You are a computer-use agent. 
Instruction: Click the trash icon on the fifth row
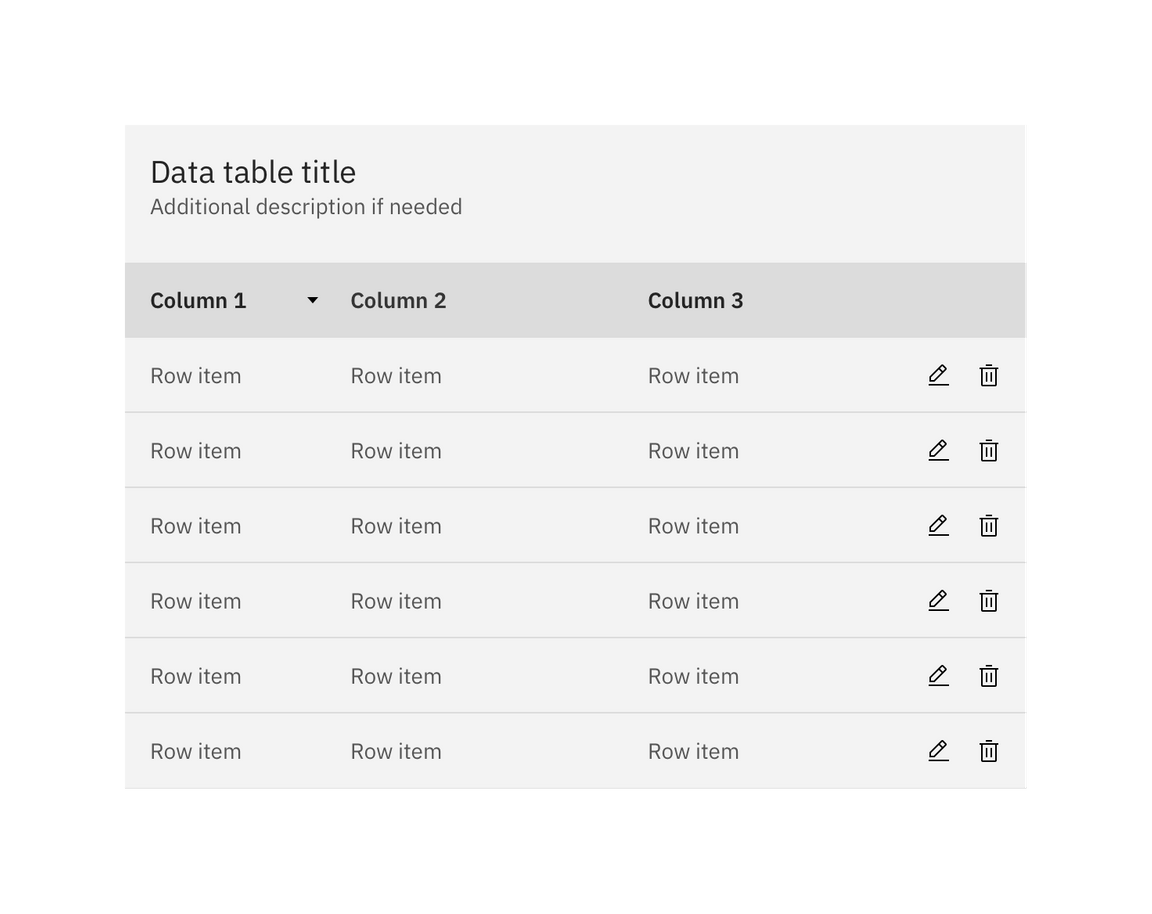coord(988,675)
